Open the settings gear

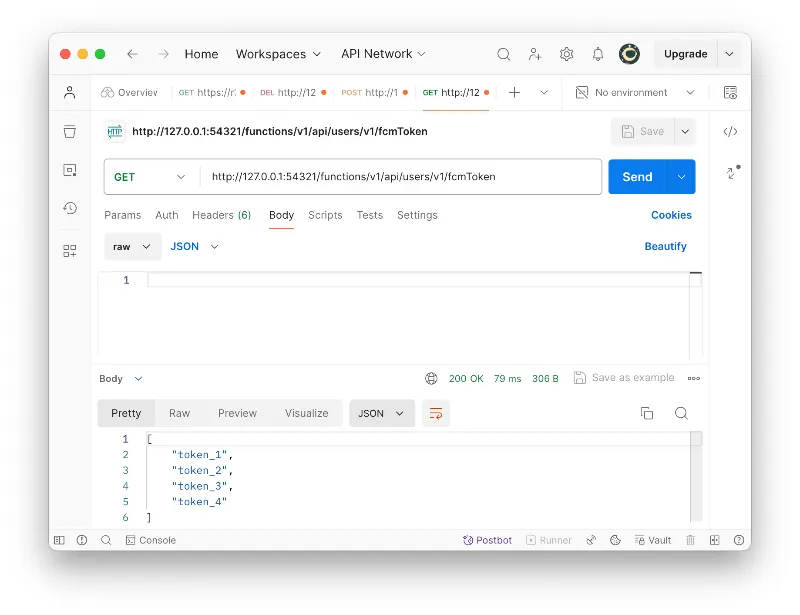tap(566, 54)
